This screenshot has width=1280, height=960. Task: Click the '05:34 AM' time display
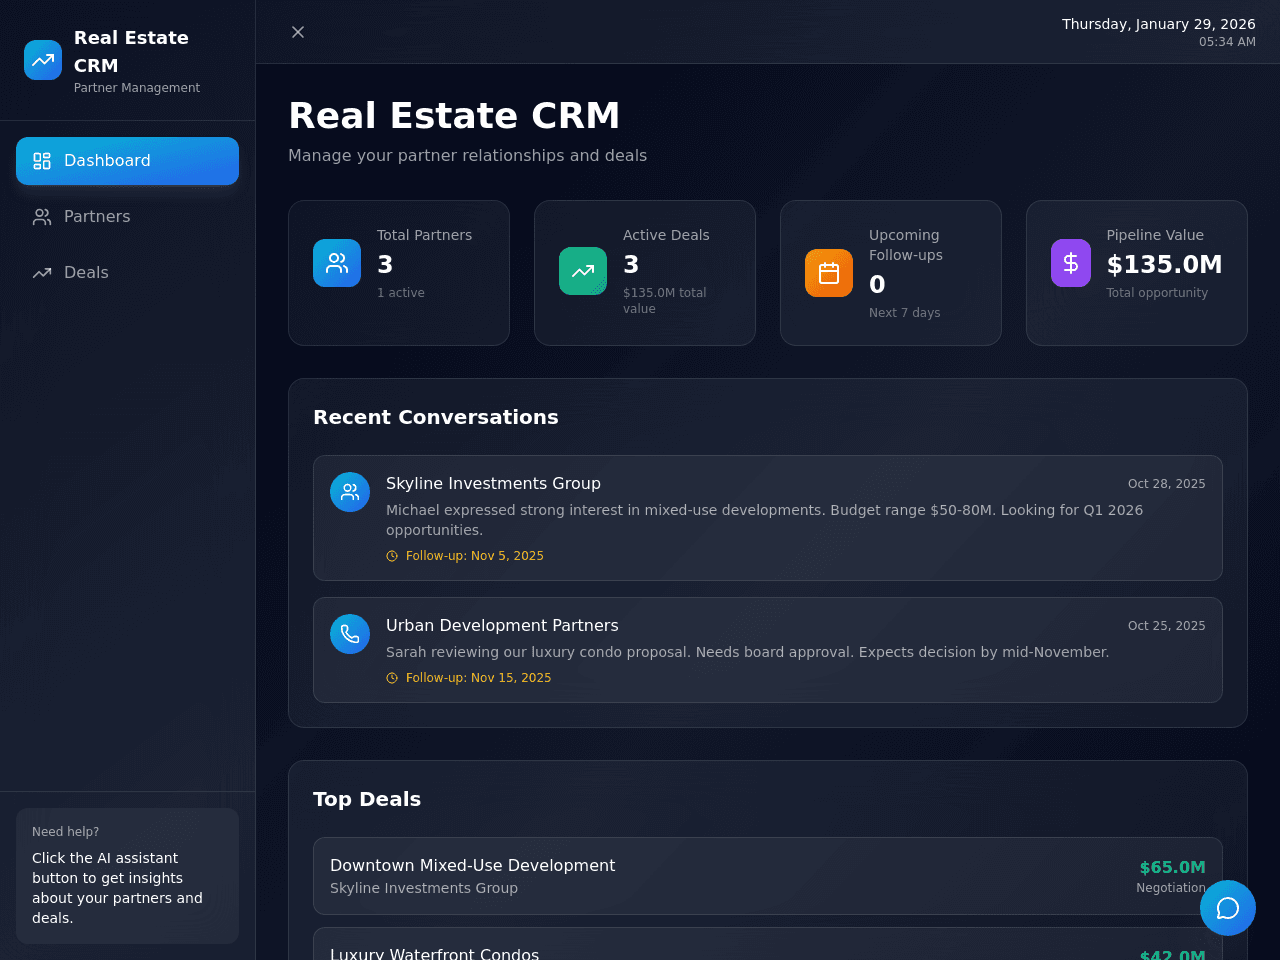(x=1227, y=42)
